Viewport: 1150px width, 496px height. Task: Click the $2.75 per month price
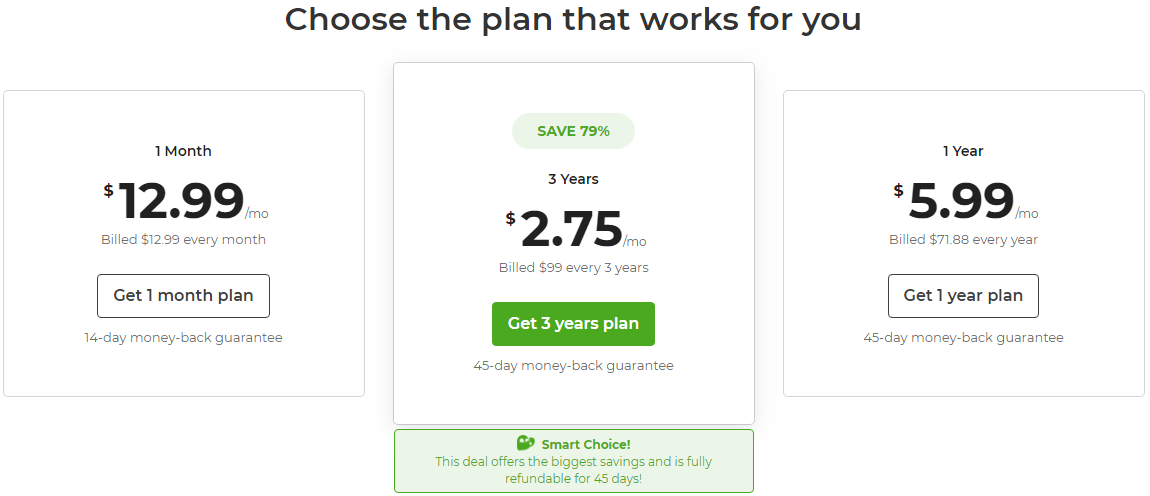click(x=576, y=229)
